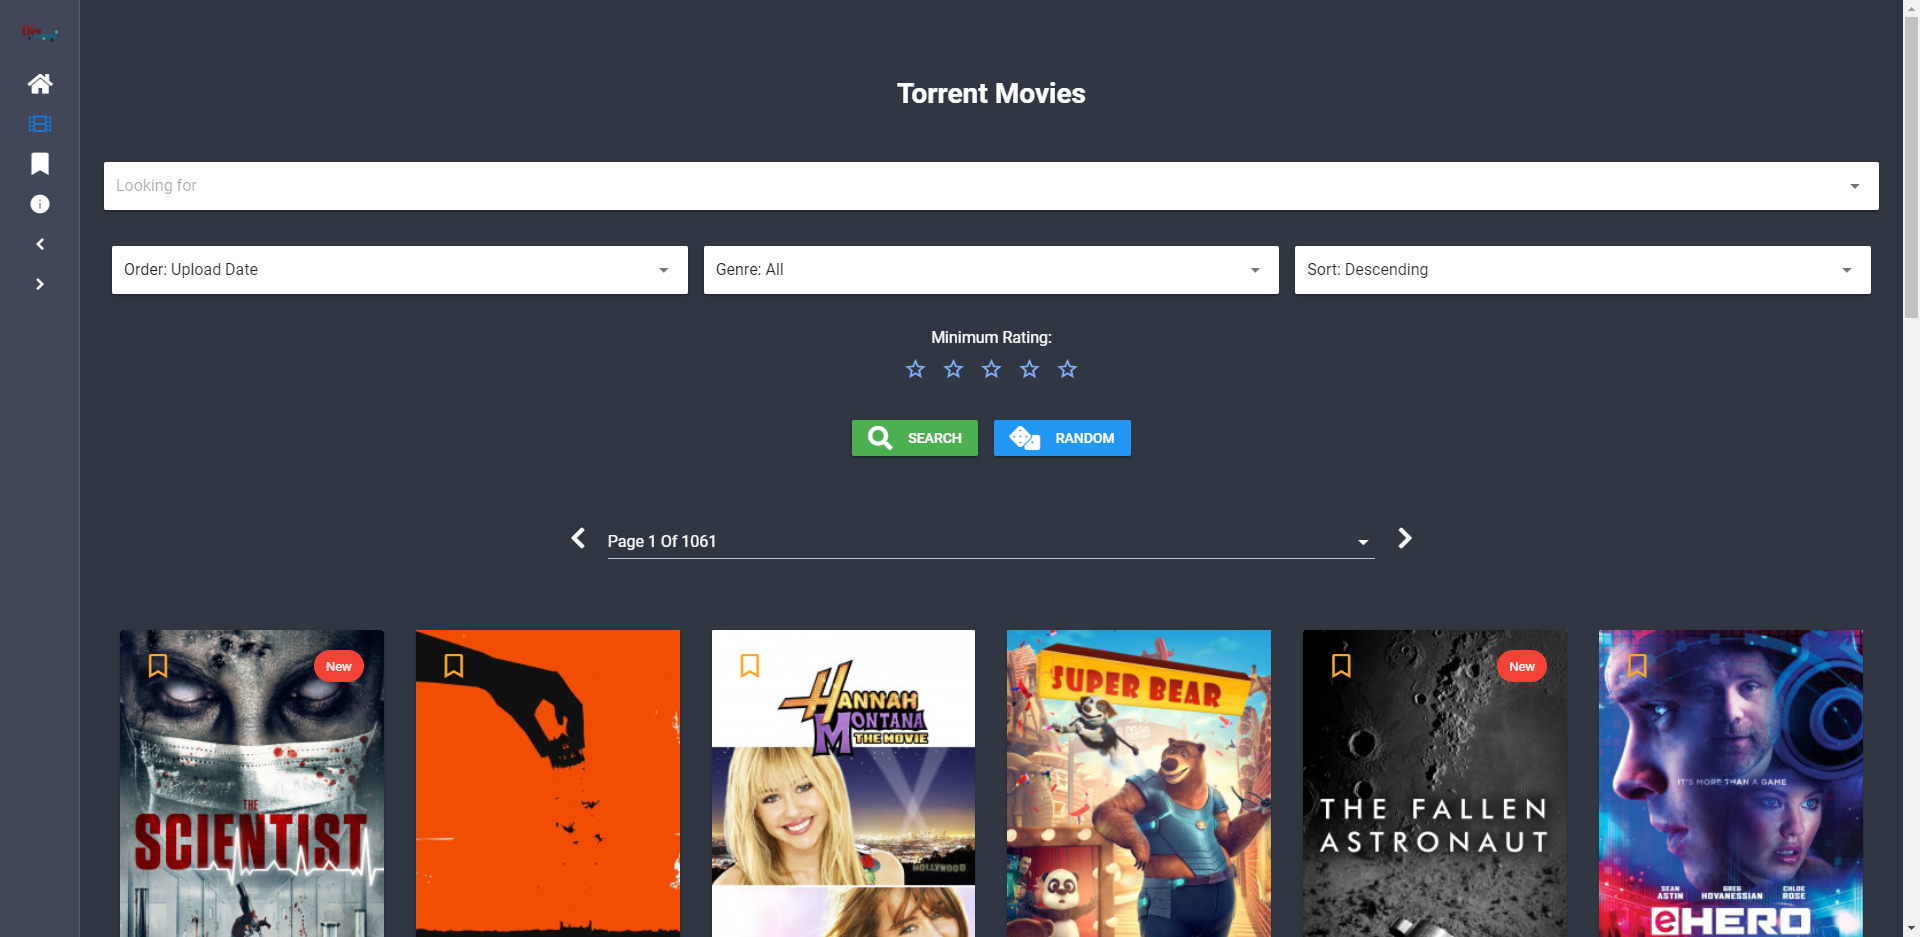Open the Movies film-strip sidebar icon

click(x=40, y=124)
